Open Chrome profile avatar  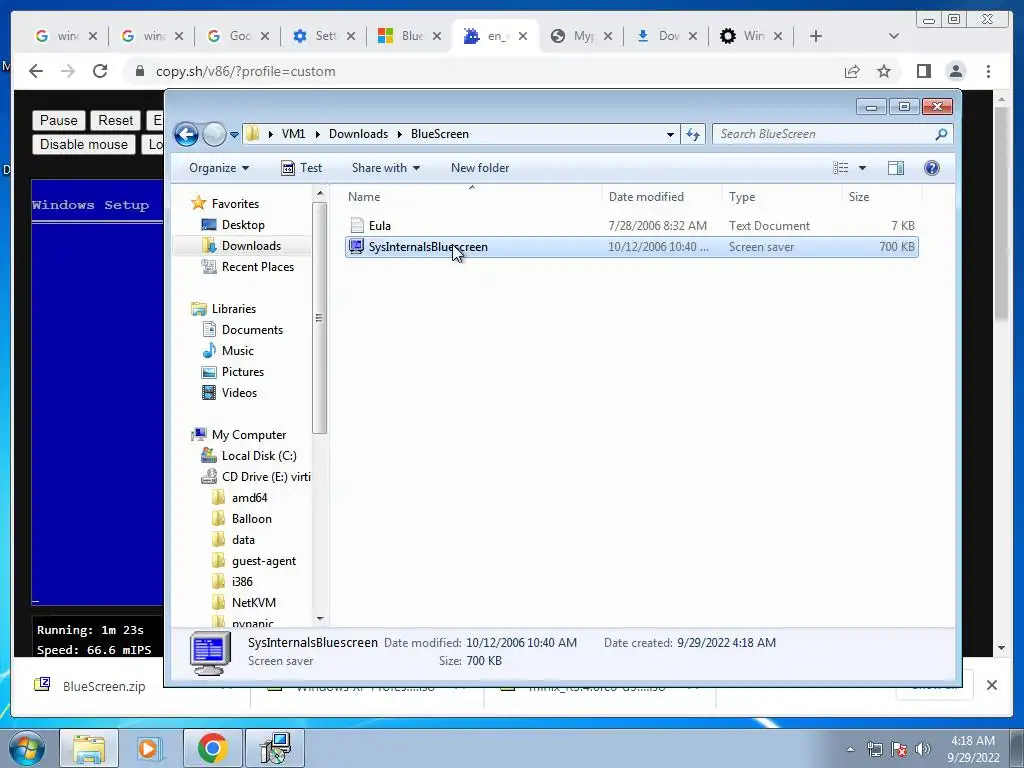click(956, 71)
